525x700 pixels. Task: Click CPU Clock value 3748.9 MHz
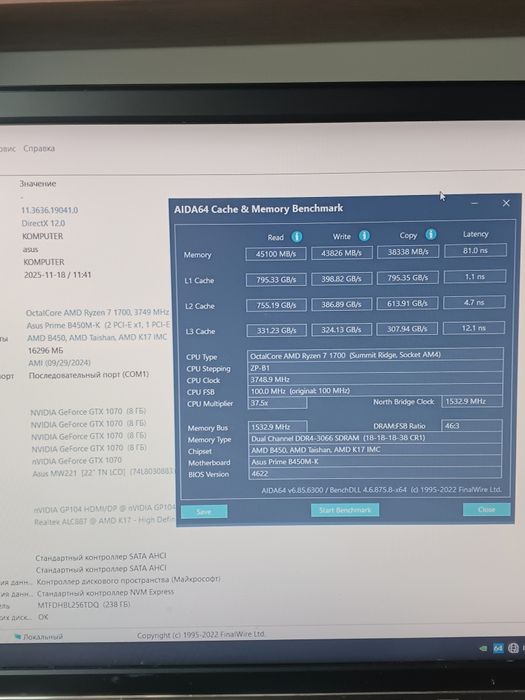(x=375, y=379)
